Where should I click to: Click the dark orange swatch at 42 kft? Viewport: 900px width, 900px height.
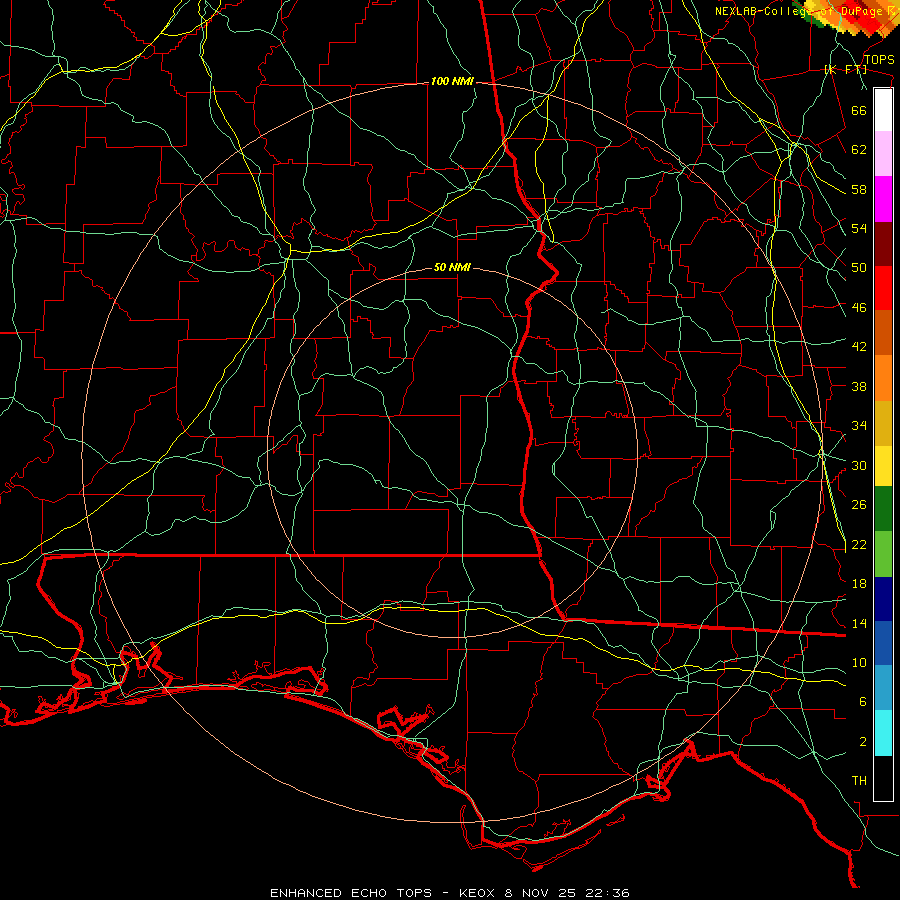(883, 332)
